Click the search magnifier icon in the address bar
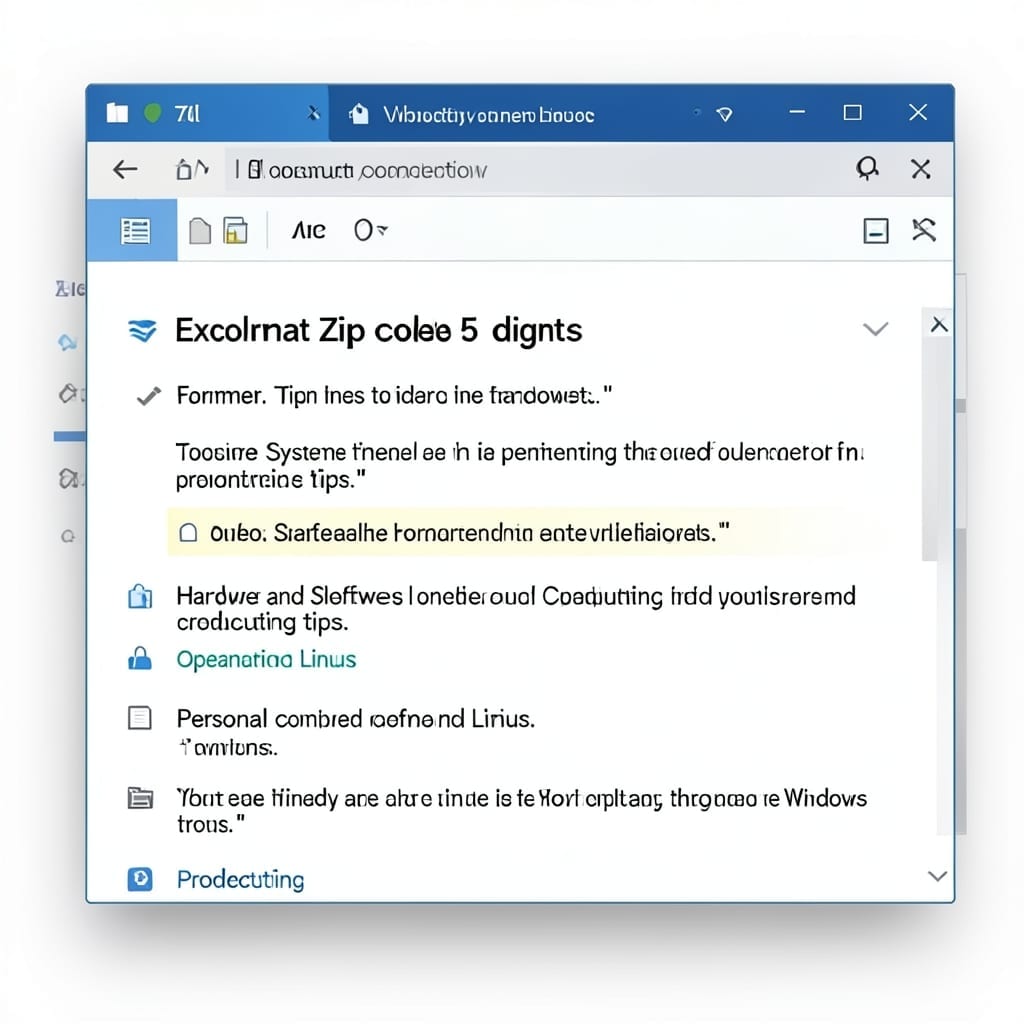 [867, 169]
